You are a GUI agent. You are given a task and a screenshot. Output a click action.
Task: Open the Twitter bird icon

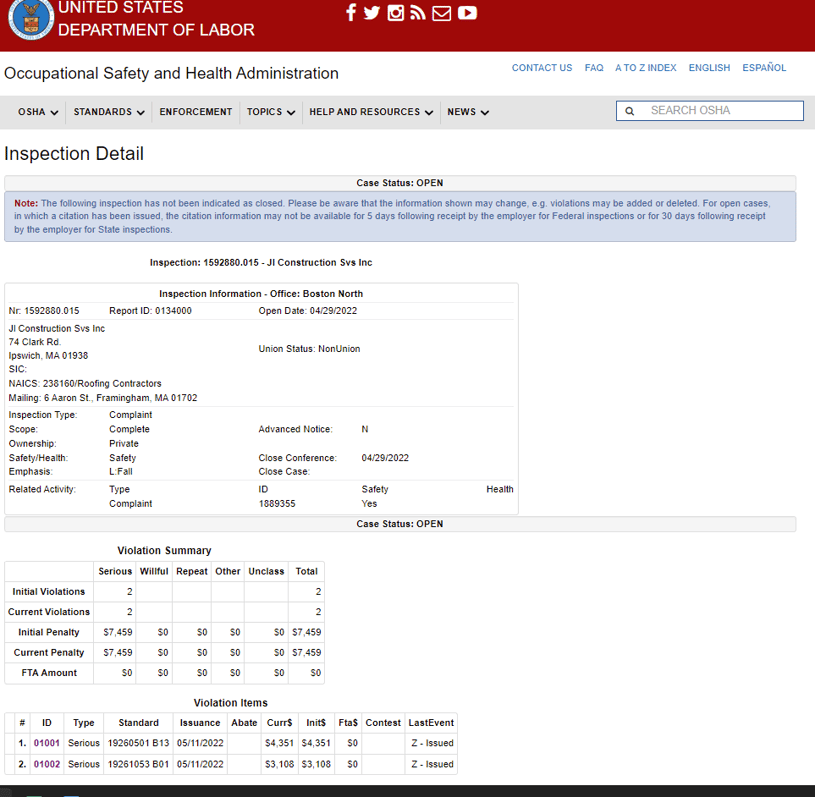click(372, 12)
